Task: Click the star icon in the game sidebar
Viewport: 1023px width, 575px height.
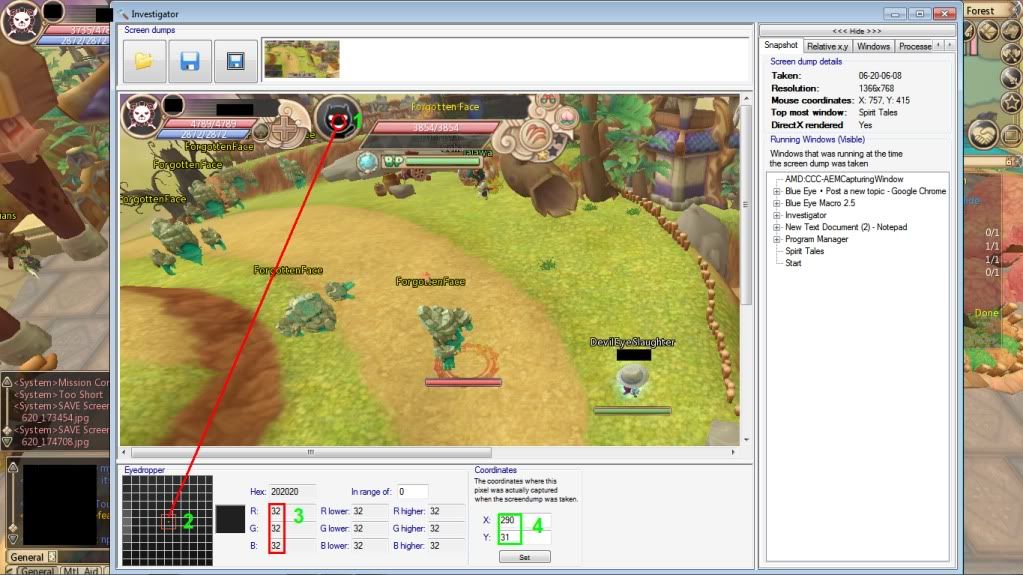Action: (x=1011, y=102)
